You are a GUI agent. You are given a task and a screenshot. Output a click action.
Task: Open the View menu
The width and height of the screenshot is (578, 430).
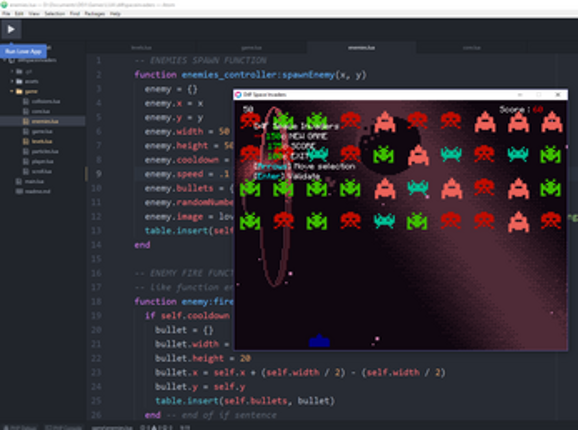point(34,14)
